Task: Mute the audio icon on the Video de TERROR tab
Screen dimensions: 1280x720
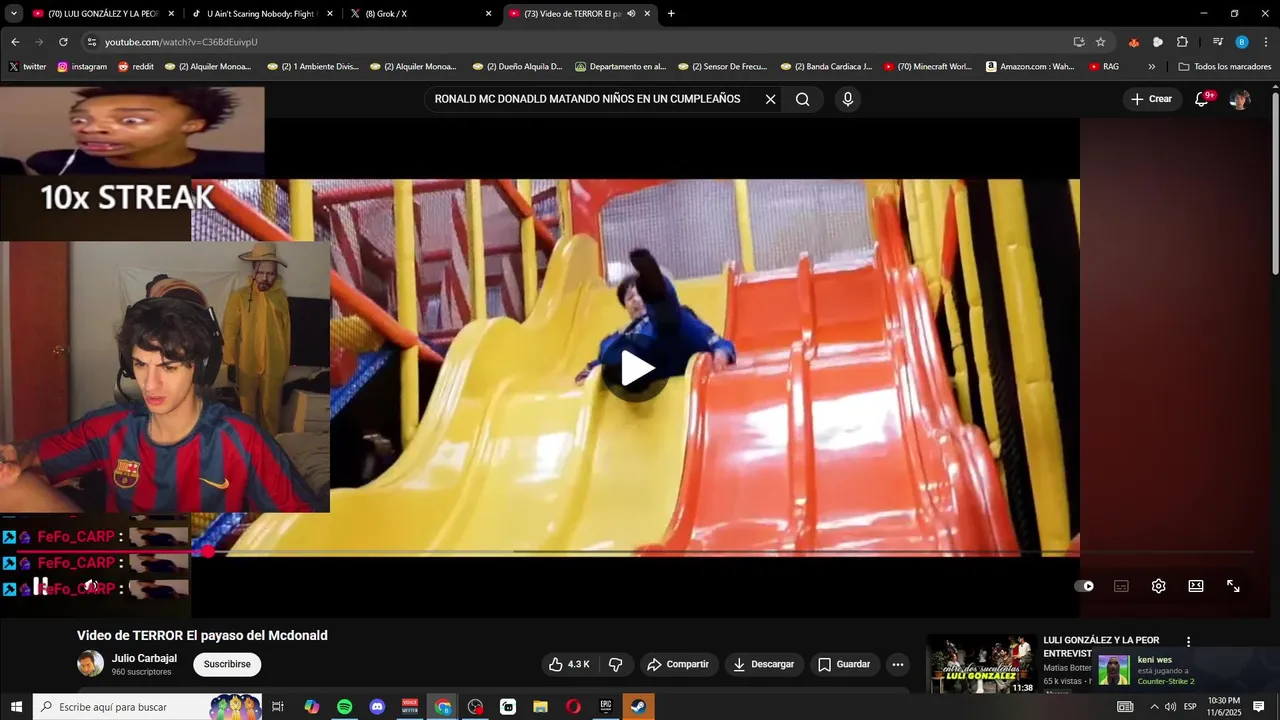Action: (x=631, y=14)
